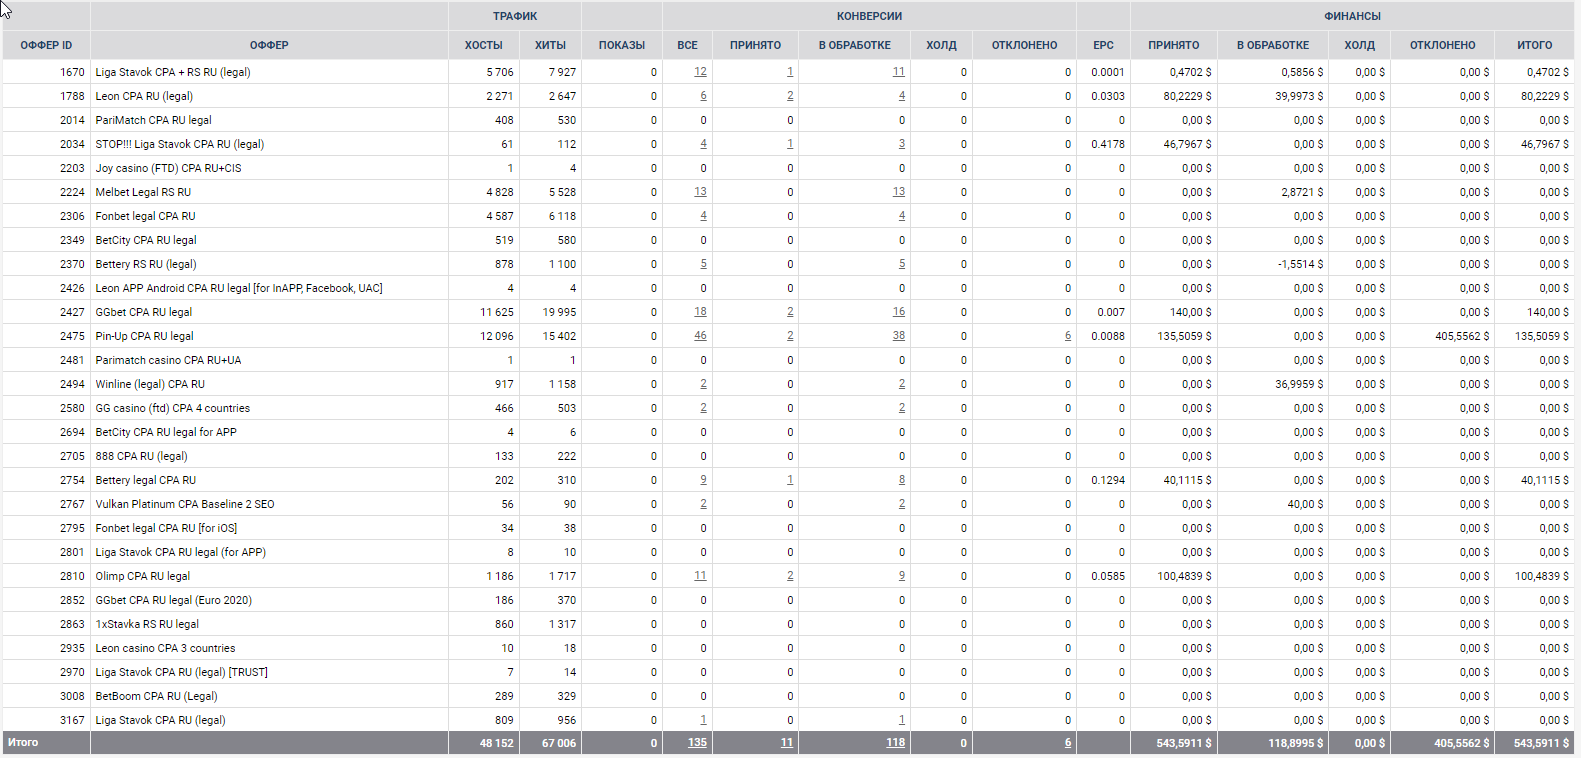Viewport: 1581px width, 758px height.
Task: Select offer name 'Liga Stavok CPA + RS RU (legal)'
Action: (x=173, y=72)
